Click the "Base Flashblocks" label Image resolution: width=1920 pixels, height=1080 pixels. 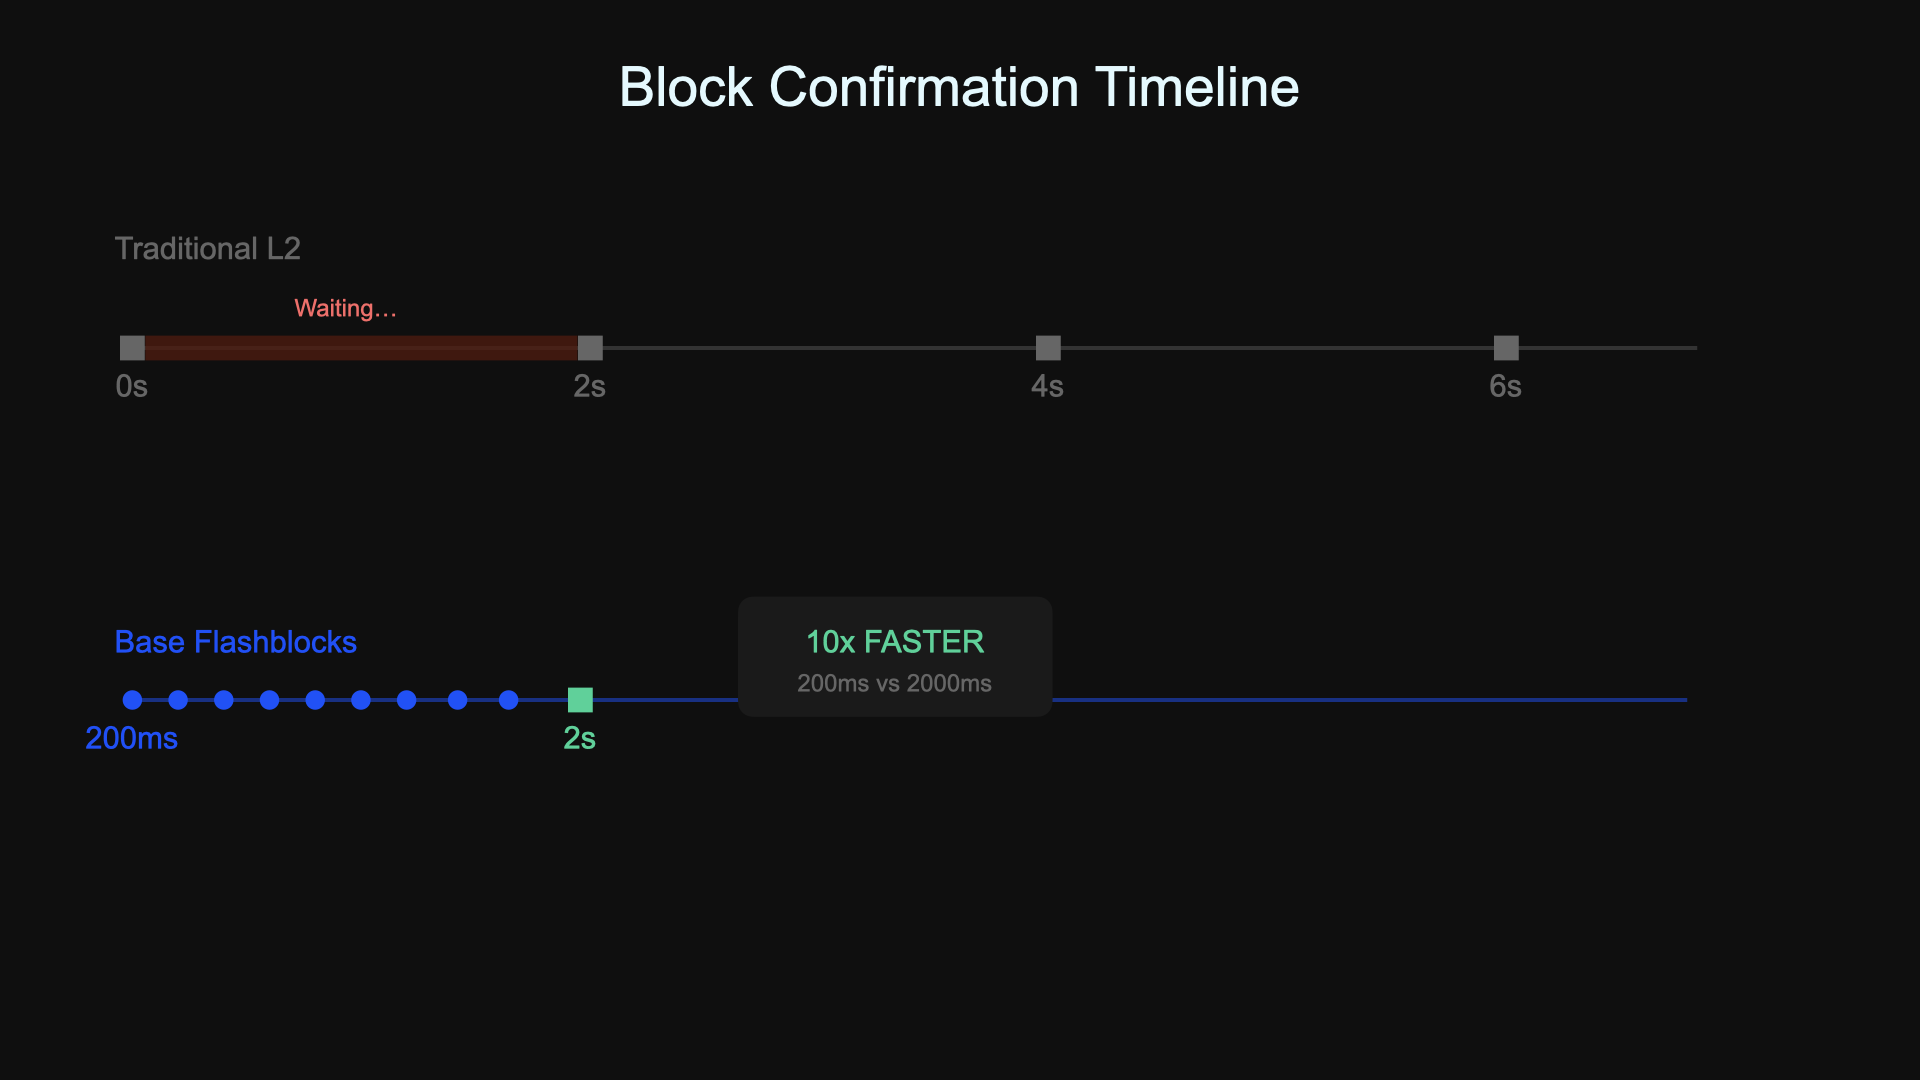click(x=235, y=642)
